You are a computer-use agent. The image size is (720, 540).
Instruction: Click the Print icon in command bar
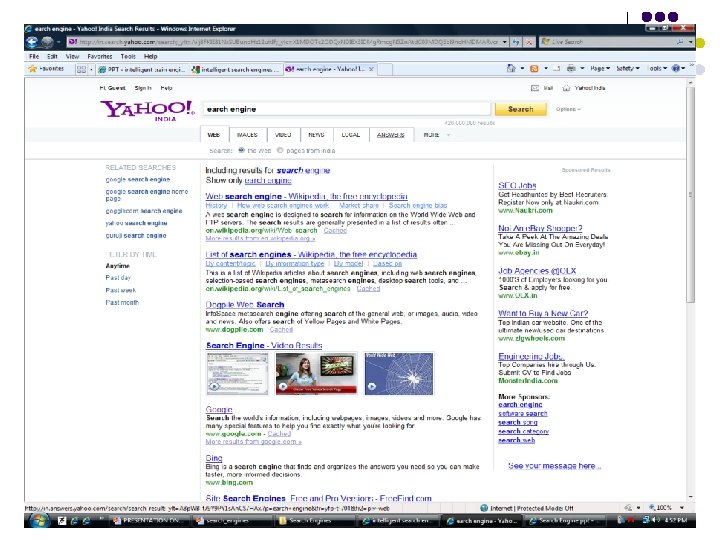point(571,68)
